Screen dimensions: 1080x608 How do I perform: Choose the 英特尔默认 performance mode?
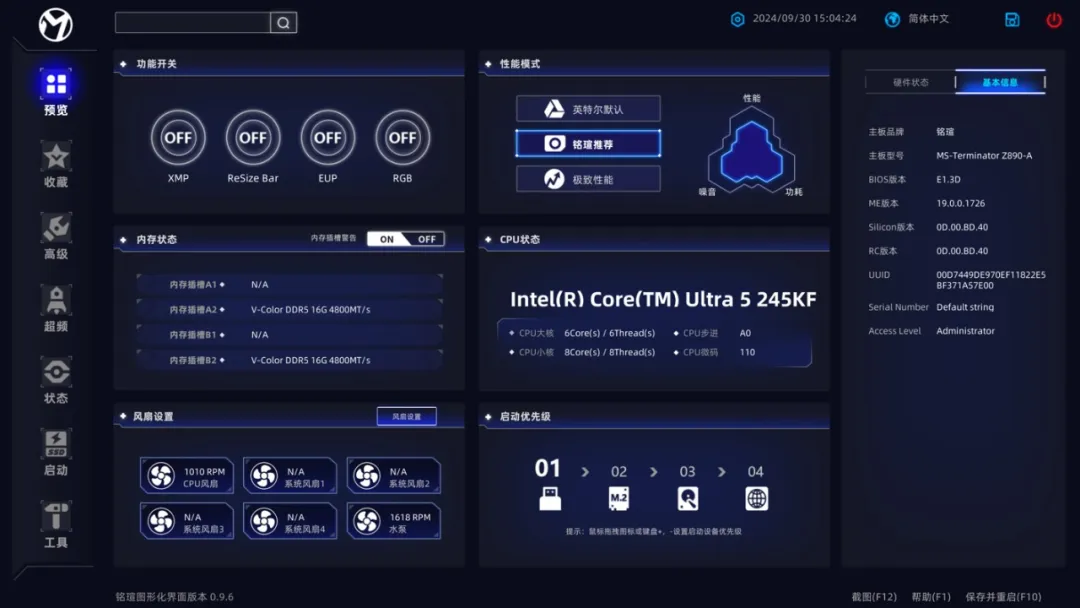(x=588, y=109)
